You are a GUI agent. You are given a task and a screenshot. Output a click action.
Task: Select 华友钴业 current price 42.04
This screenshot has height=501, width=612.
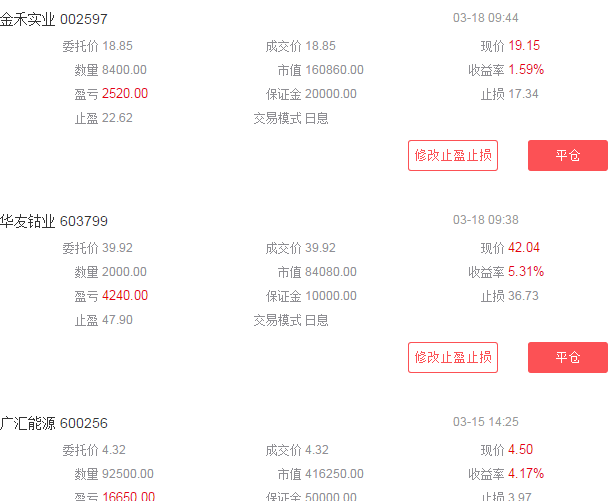coord(524,248)
